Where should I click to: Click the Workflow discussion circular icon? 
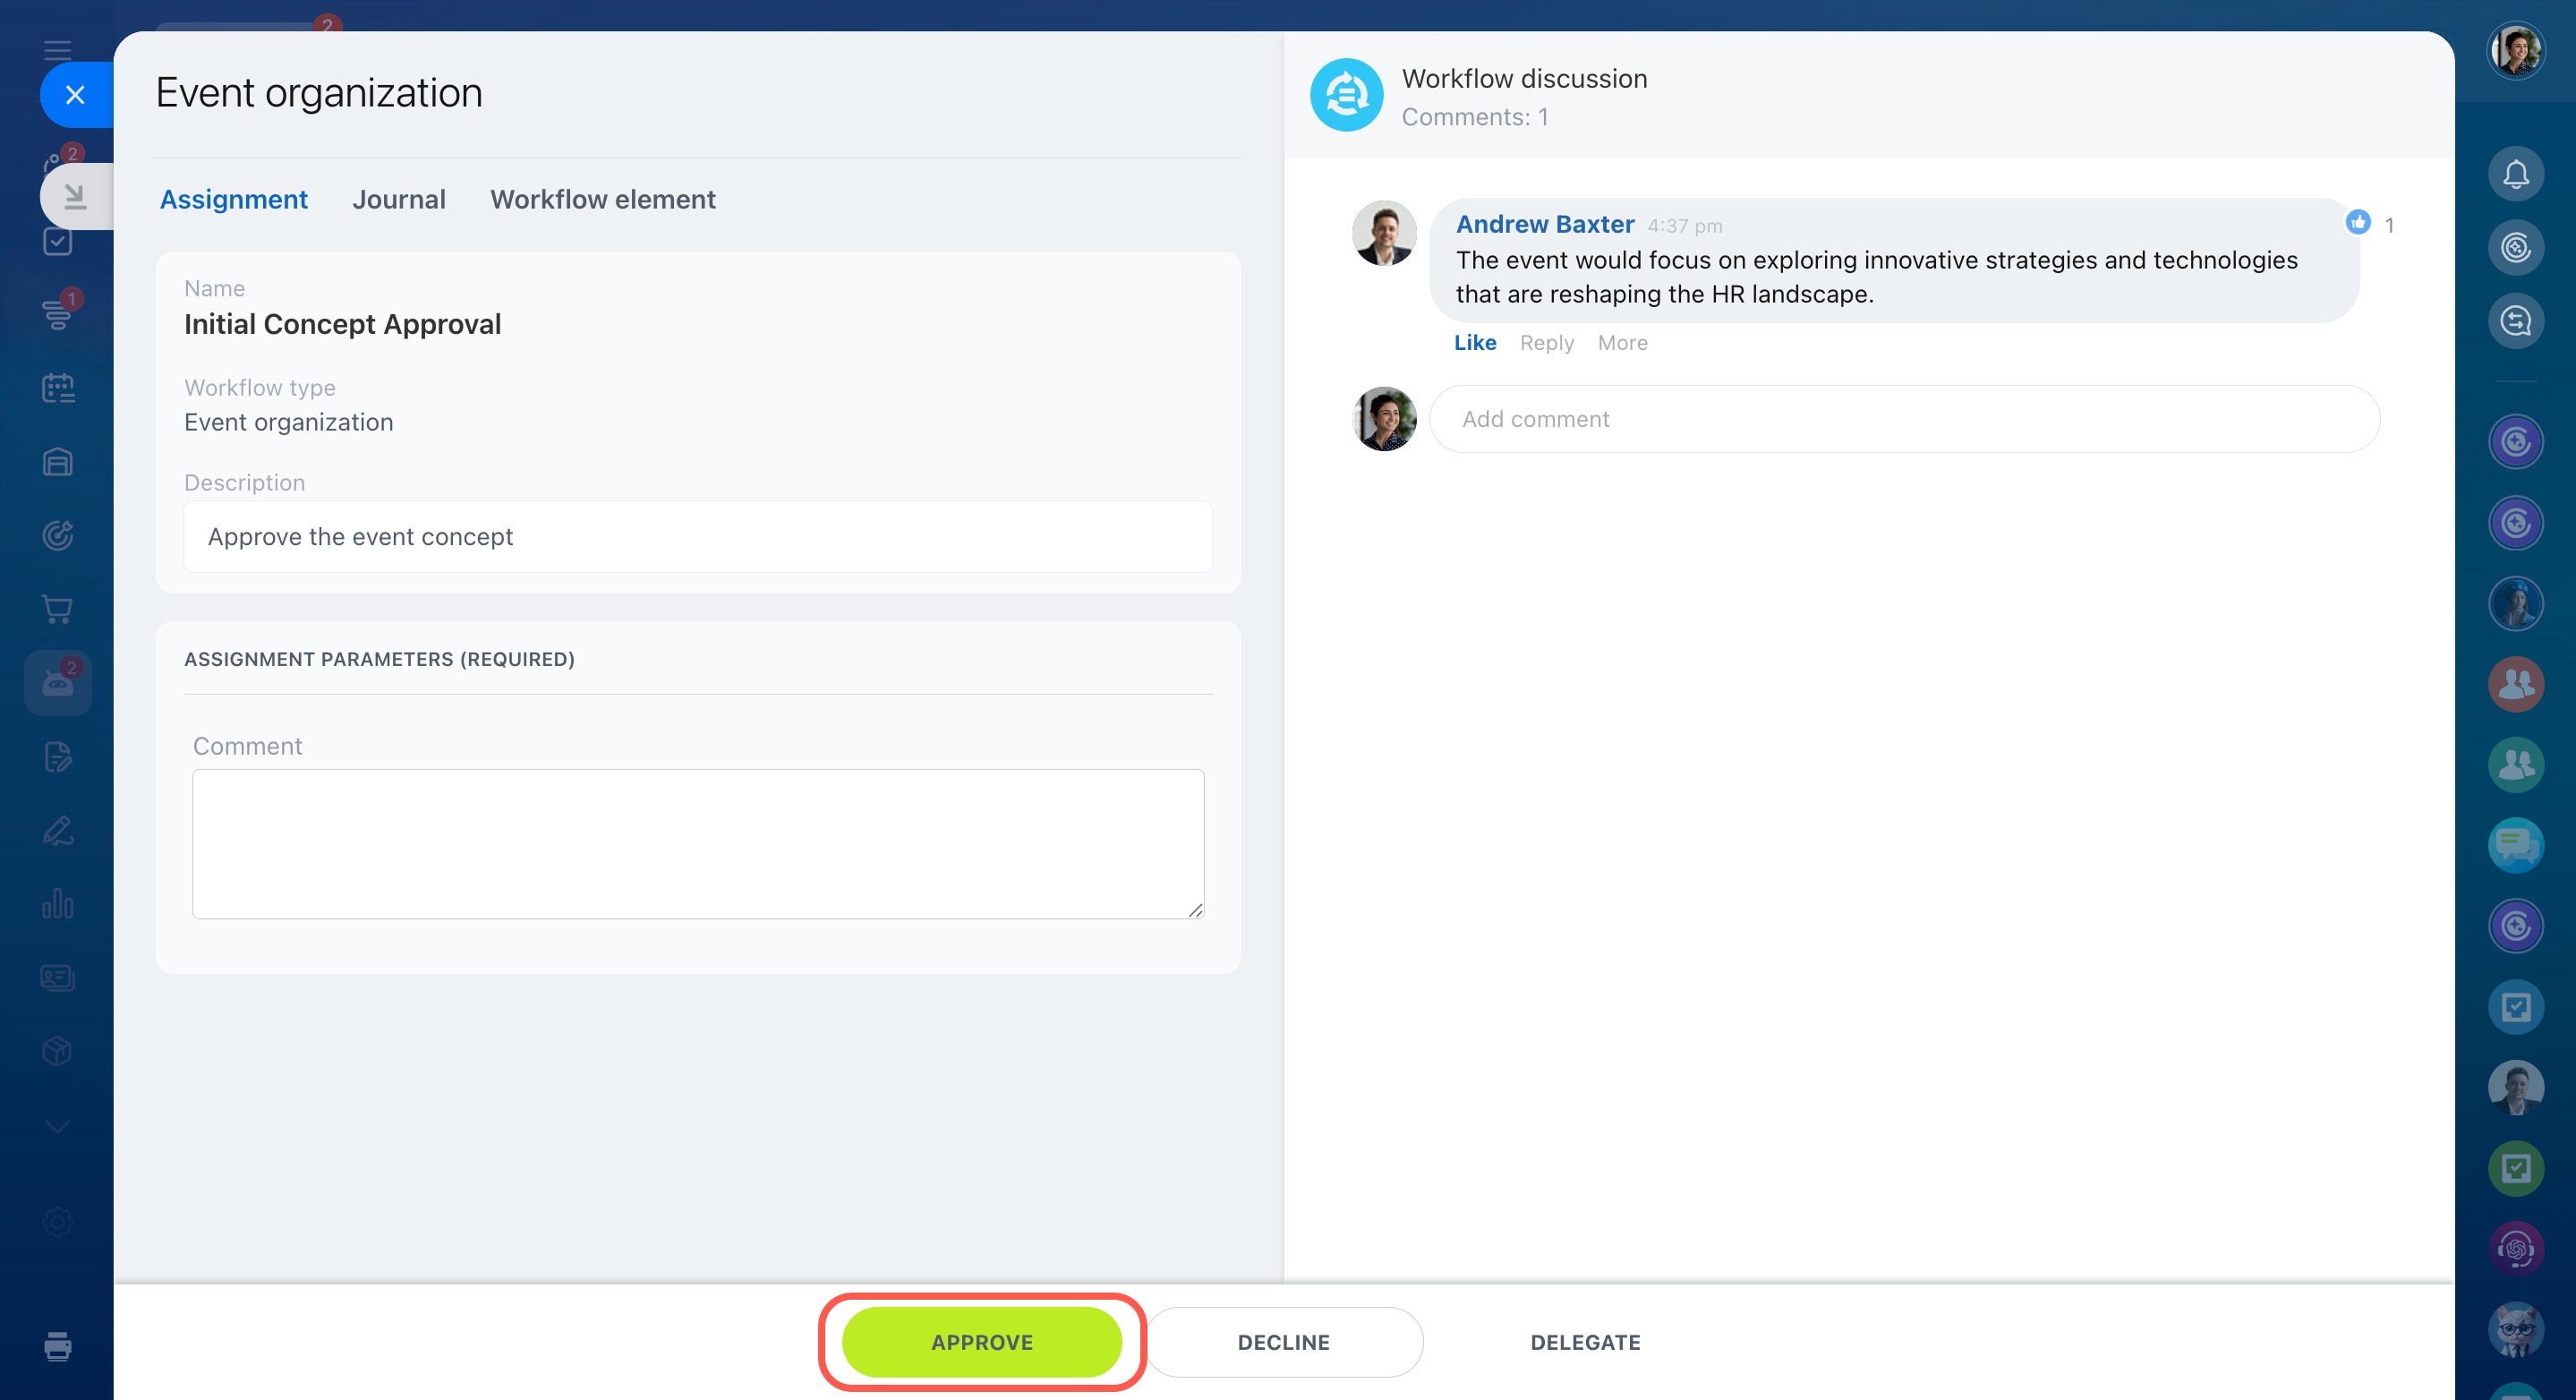click(1346, 95)
